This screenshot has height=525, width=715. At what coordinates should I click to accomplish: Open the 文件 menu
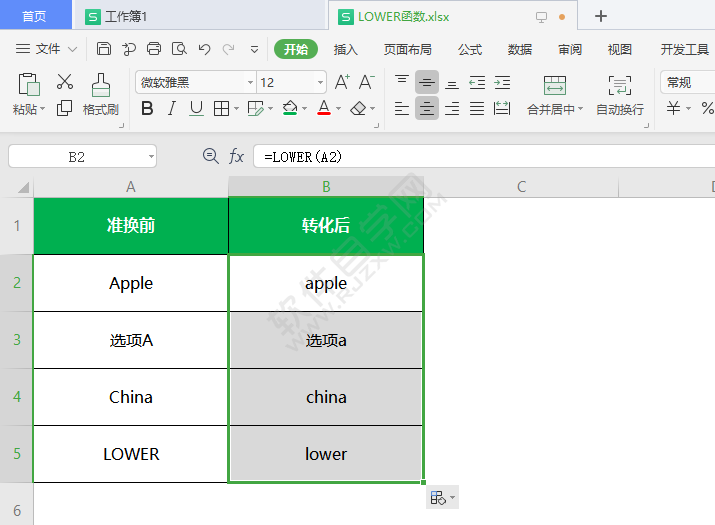pyautogui.click(x=46, y=49)
